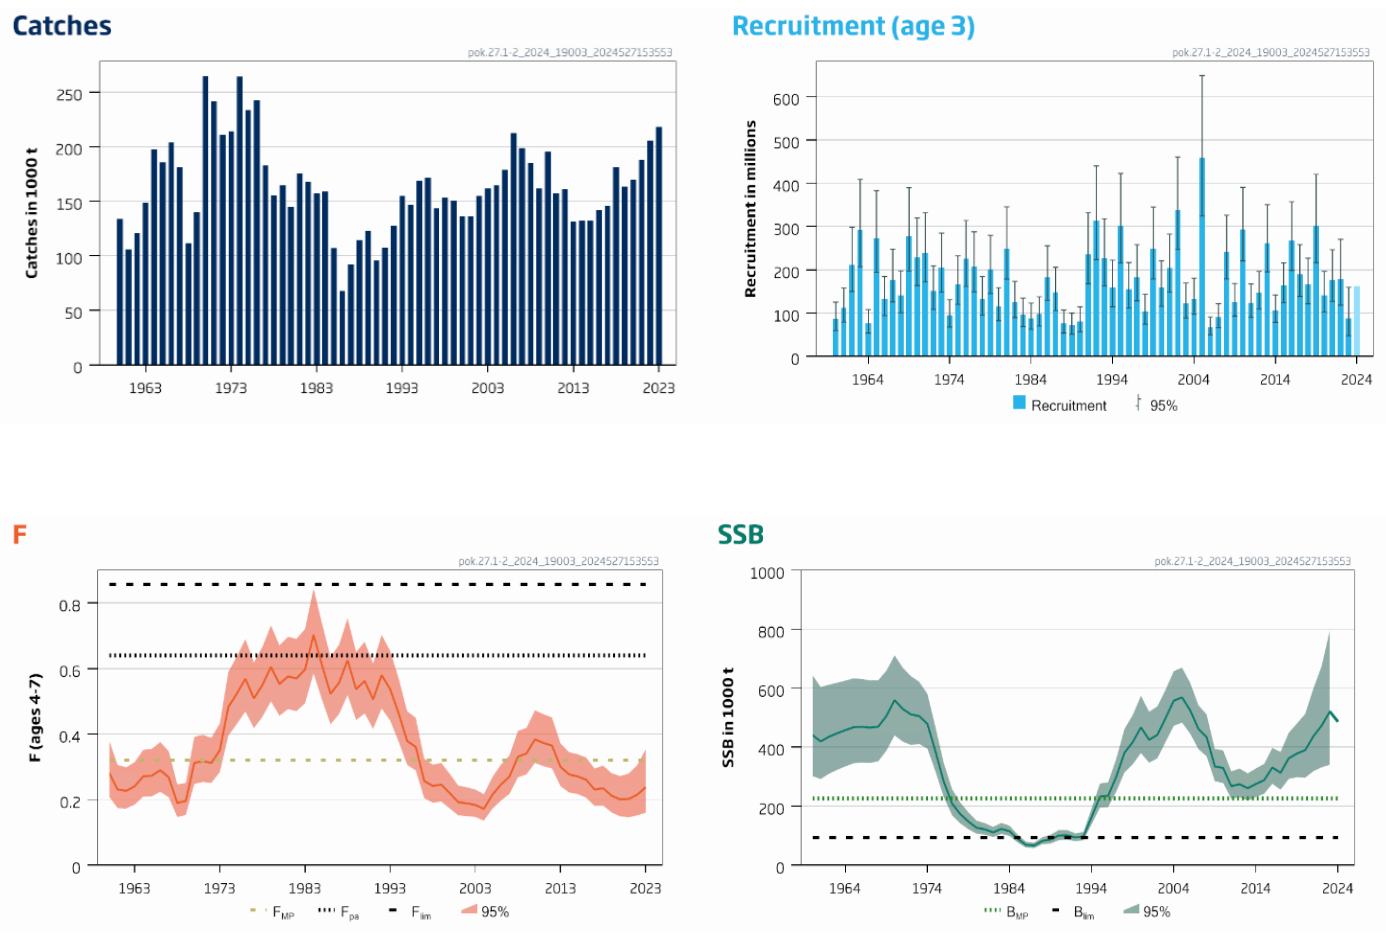
Task: Select the BMP legend entry
Action: click(1006, 912)
